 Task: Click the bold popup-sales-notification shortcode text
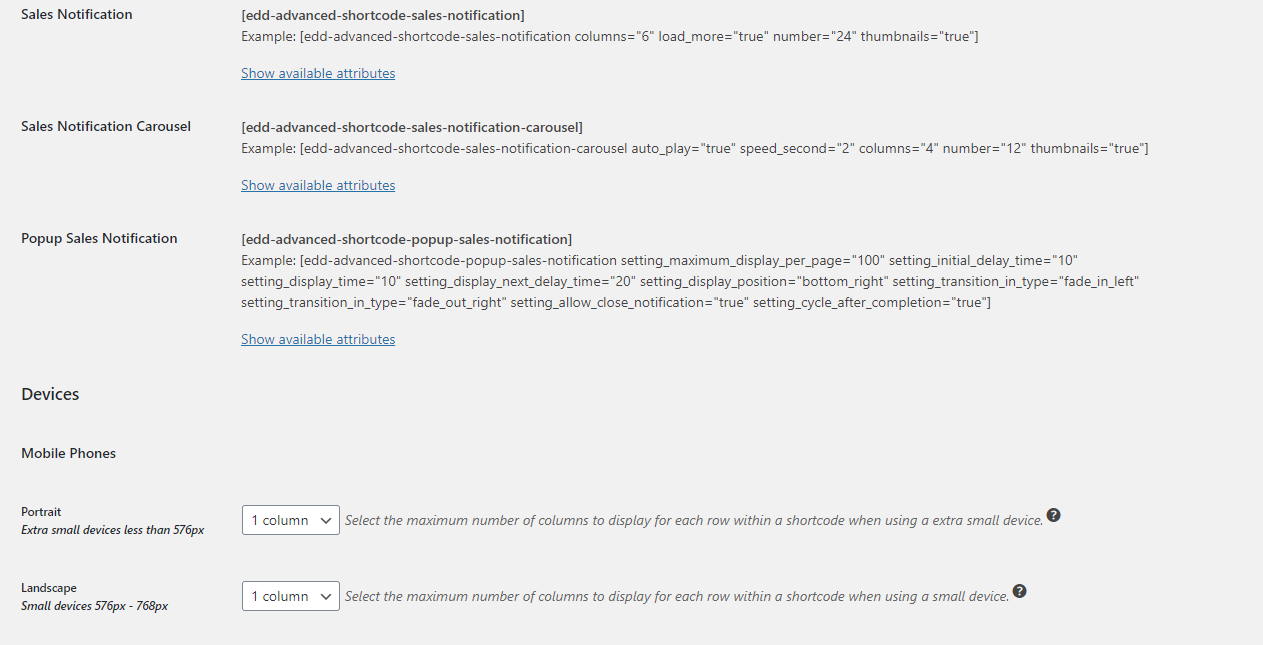(x=407, y=239)
